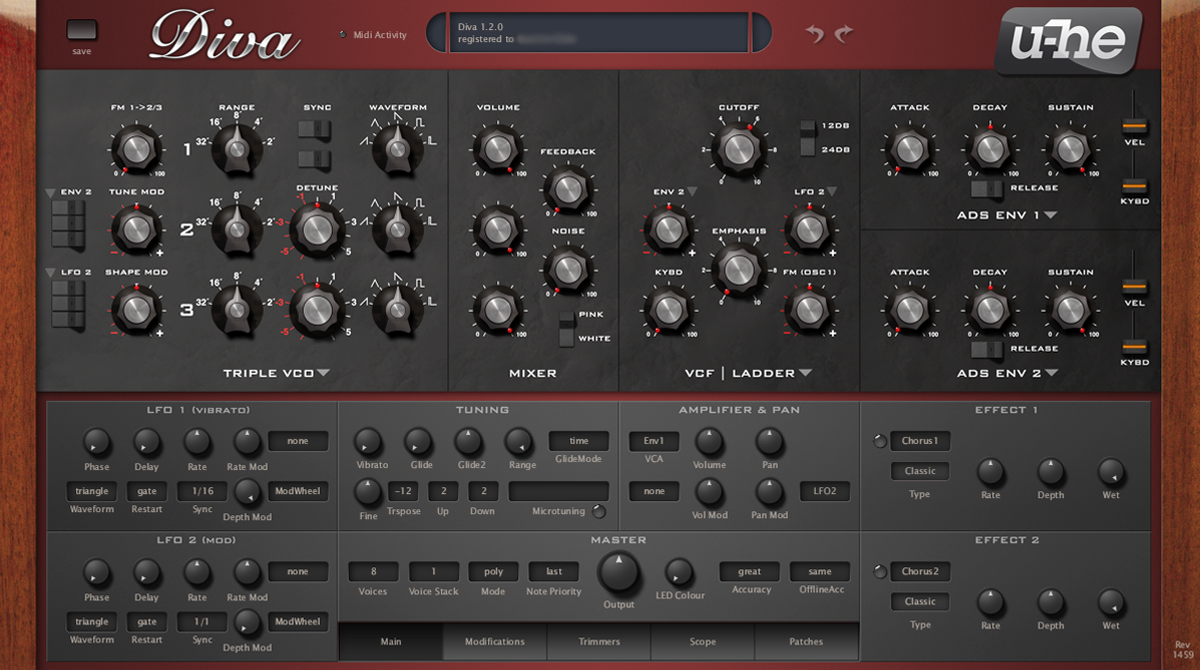
Task: Click the Note Priority last selector
Action: (554, 572)
